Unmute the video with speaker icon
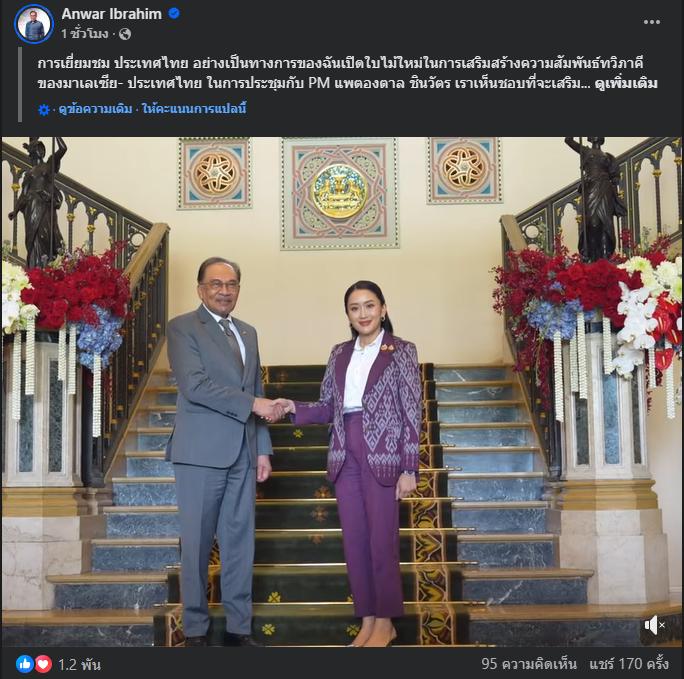 tap(654, 625)
